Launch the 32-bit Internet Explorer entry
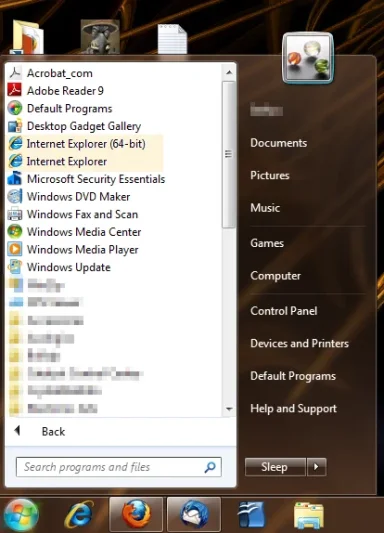Screen dimensions: 384x533 (x=67, y=161)
